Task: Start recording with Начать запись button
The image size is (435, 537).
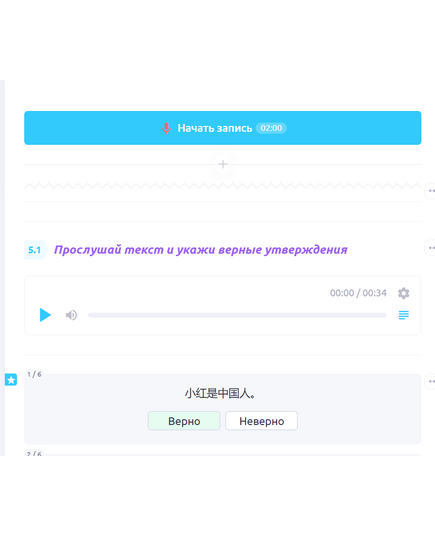Action: (x=223, y=128)
